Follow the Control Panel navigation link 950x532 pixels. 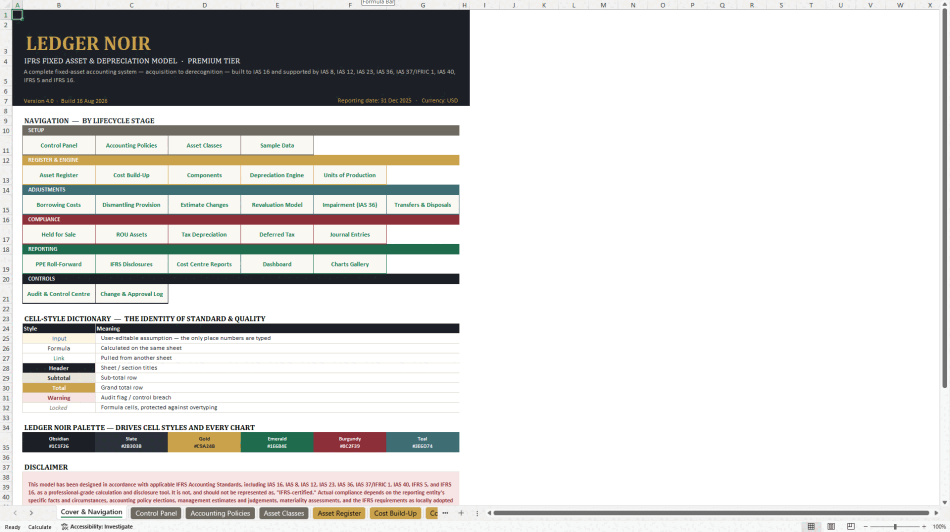pos(59,145)
